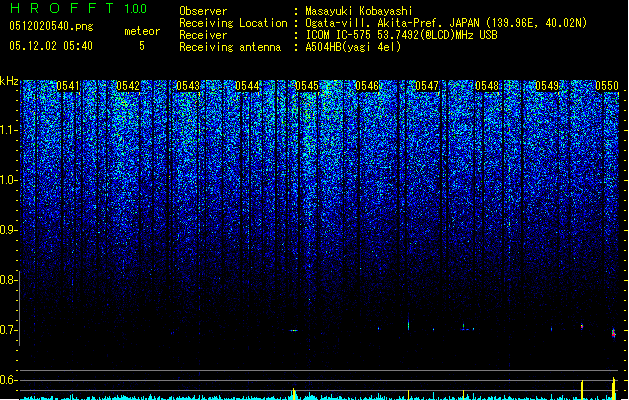
Task: Click the kHz axis unit label
Action: click(x=9, y=81)
